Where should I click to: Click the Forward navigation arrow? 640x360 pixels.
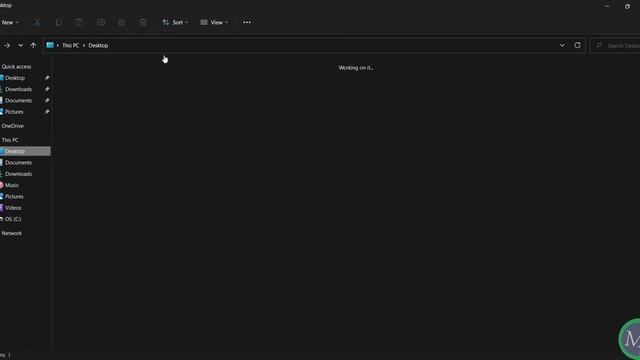point(7,45)
